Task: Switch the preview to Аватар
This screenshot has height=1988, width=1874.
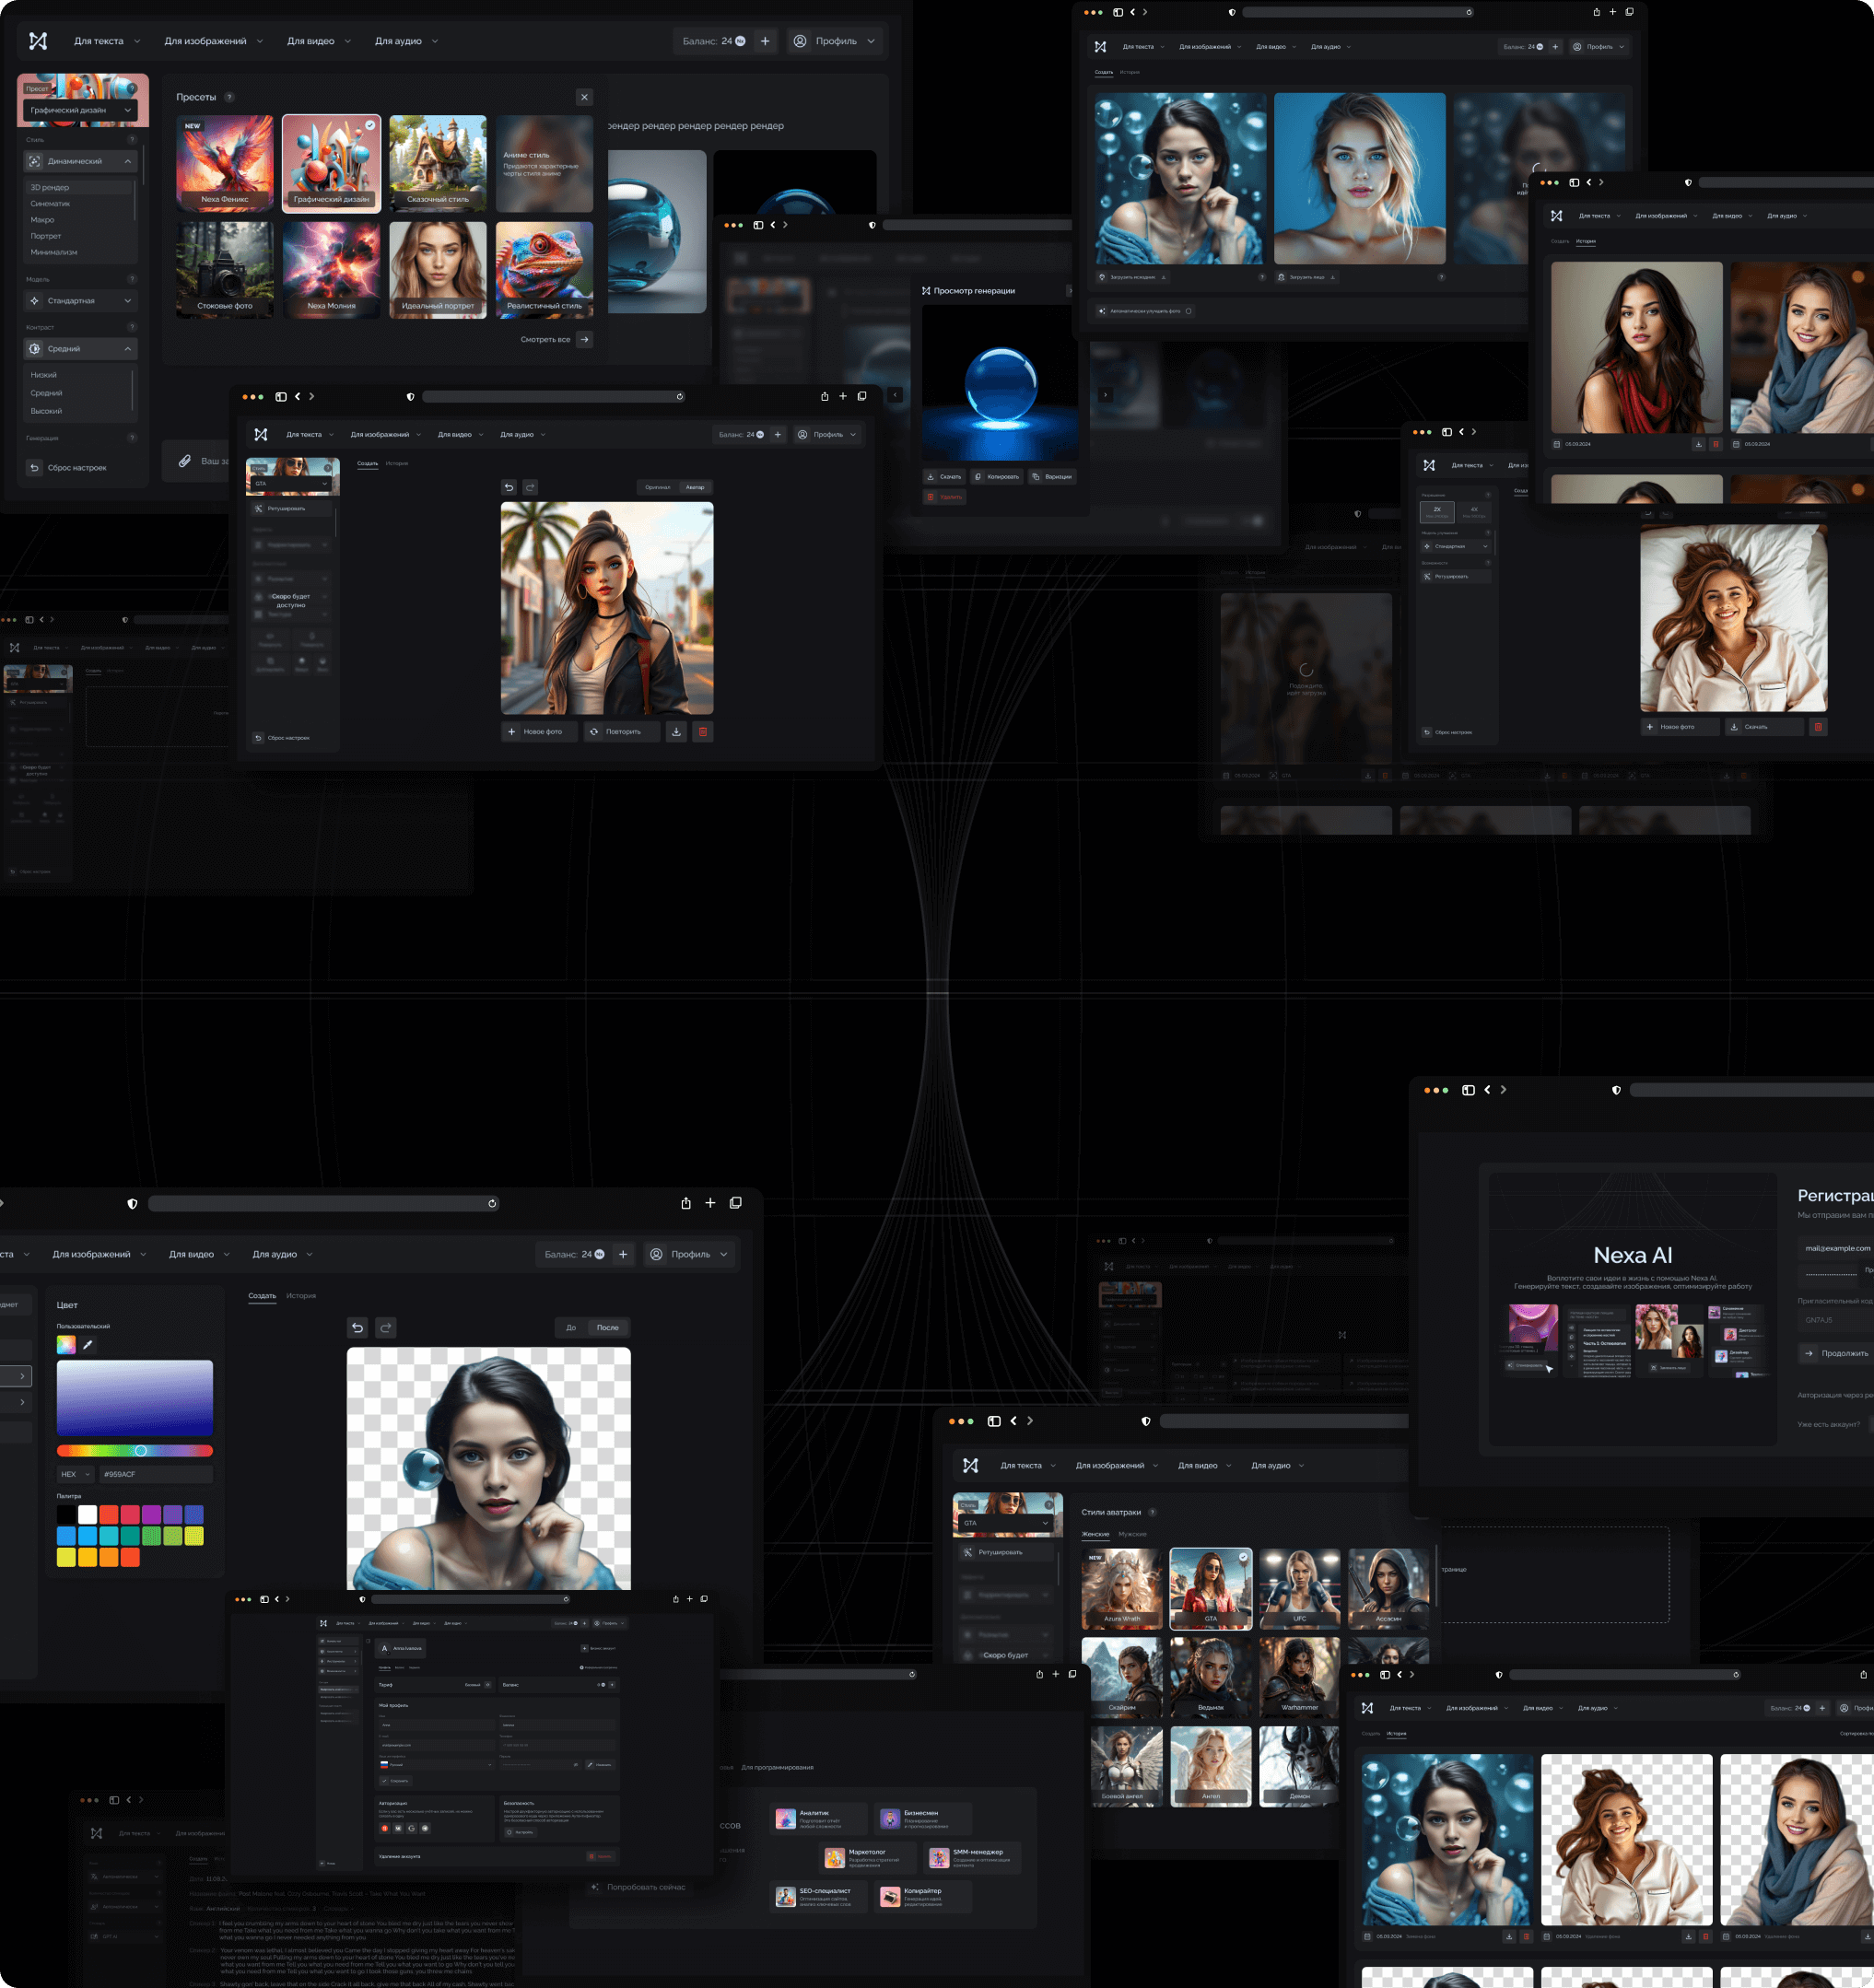Action: coord(695,487)
